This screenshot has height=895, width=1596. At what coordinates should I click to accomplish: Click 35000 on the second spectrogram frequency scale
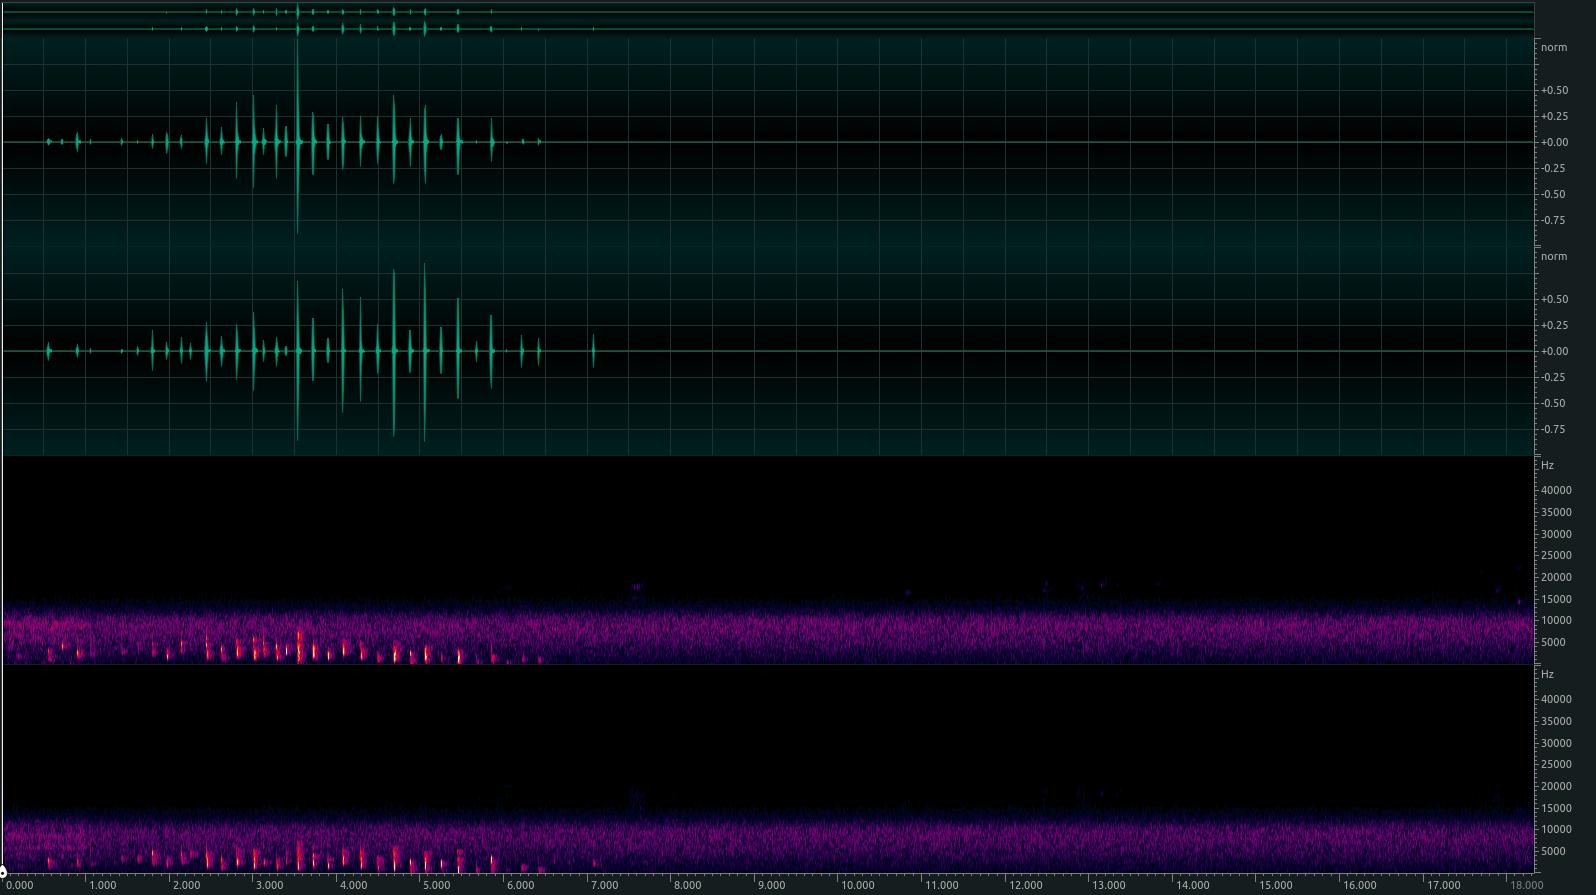click(x=1556, y=721)
